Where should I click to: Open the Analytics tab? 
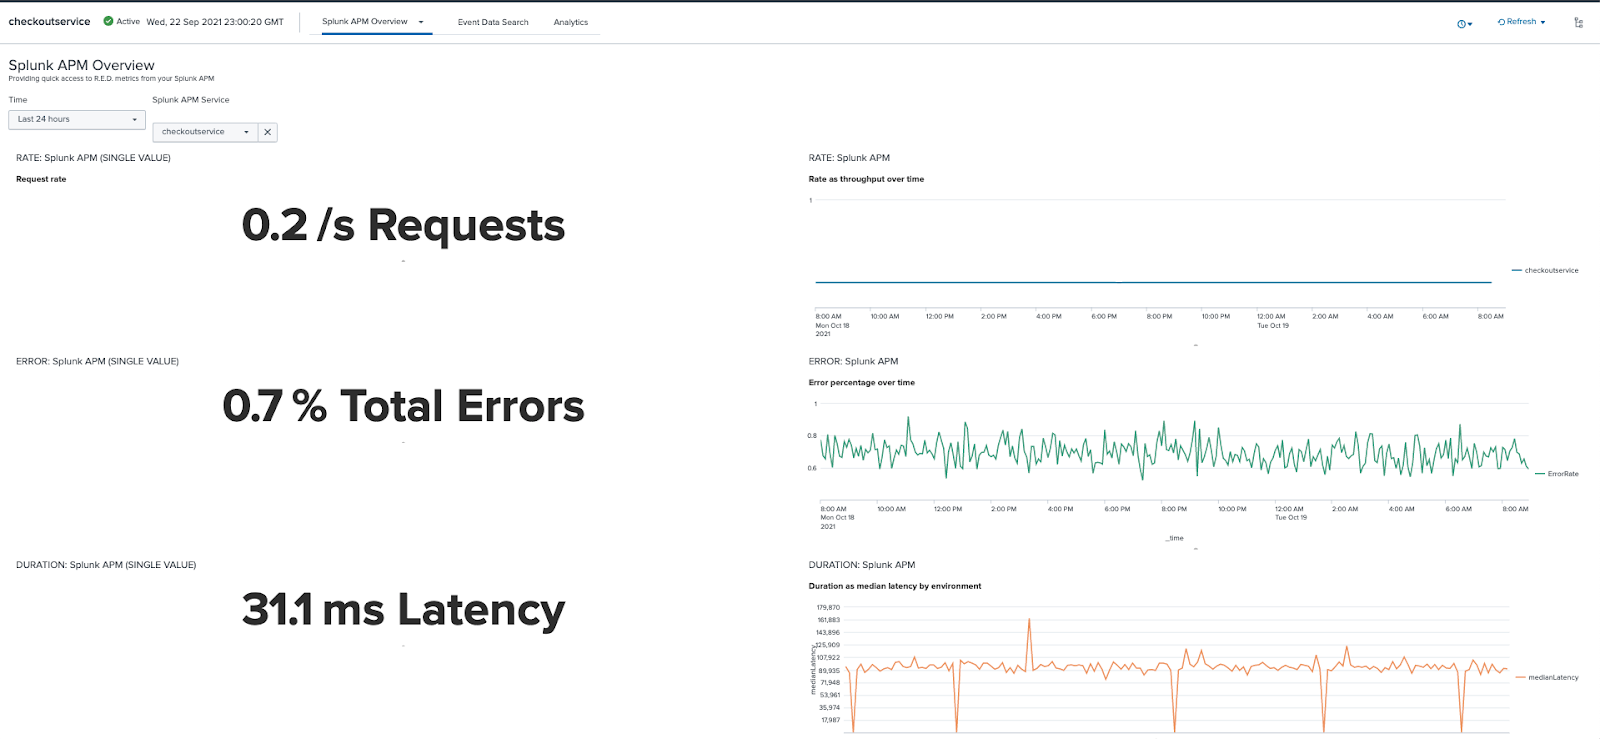(x=571, y=22)
